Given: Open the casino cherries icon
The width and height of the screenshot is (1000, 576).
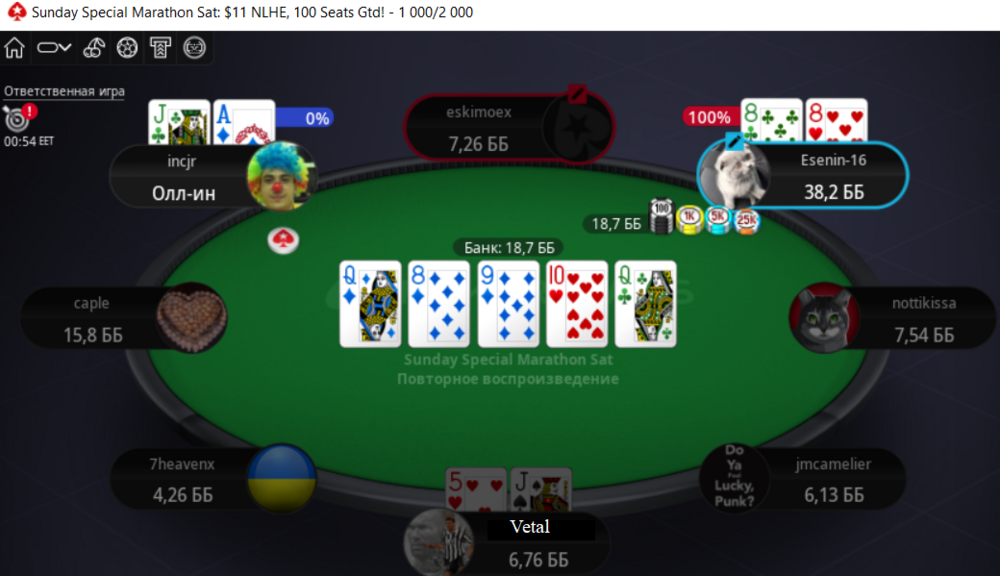Looking at the screenshot, I should coord(94,48).
